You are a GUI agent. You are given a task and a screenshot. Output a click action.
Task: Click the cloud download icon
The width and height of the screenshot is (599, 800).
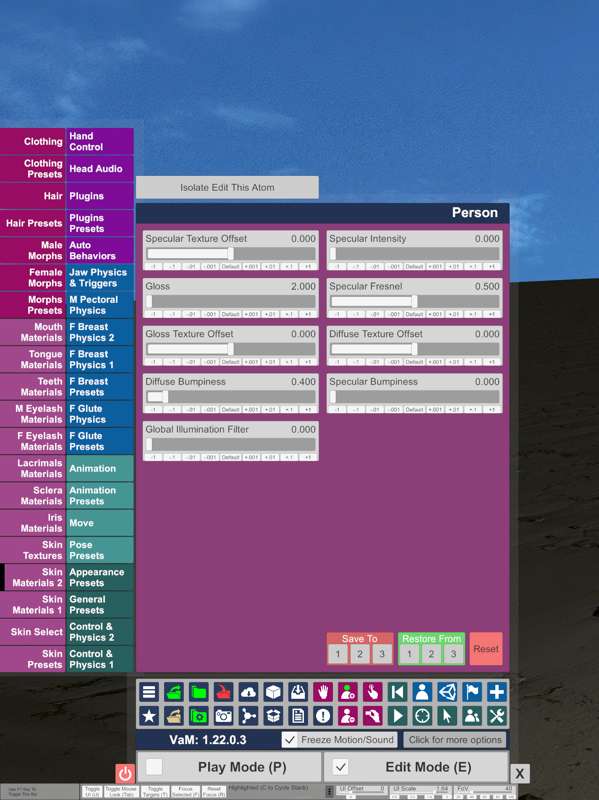pos(248,692)
